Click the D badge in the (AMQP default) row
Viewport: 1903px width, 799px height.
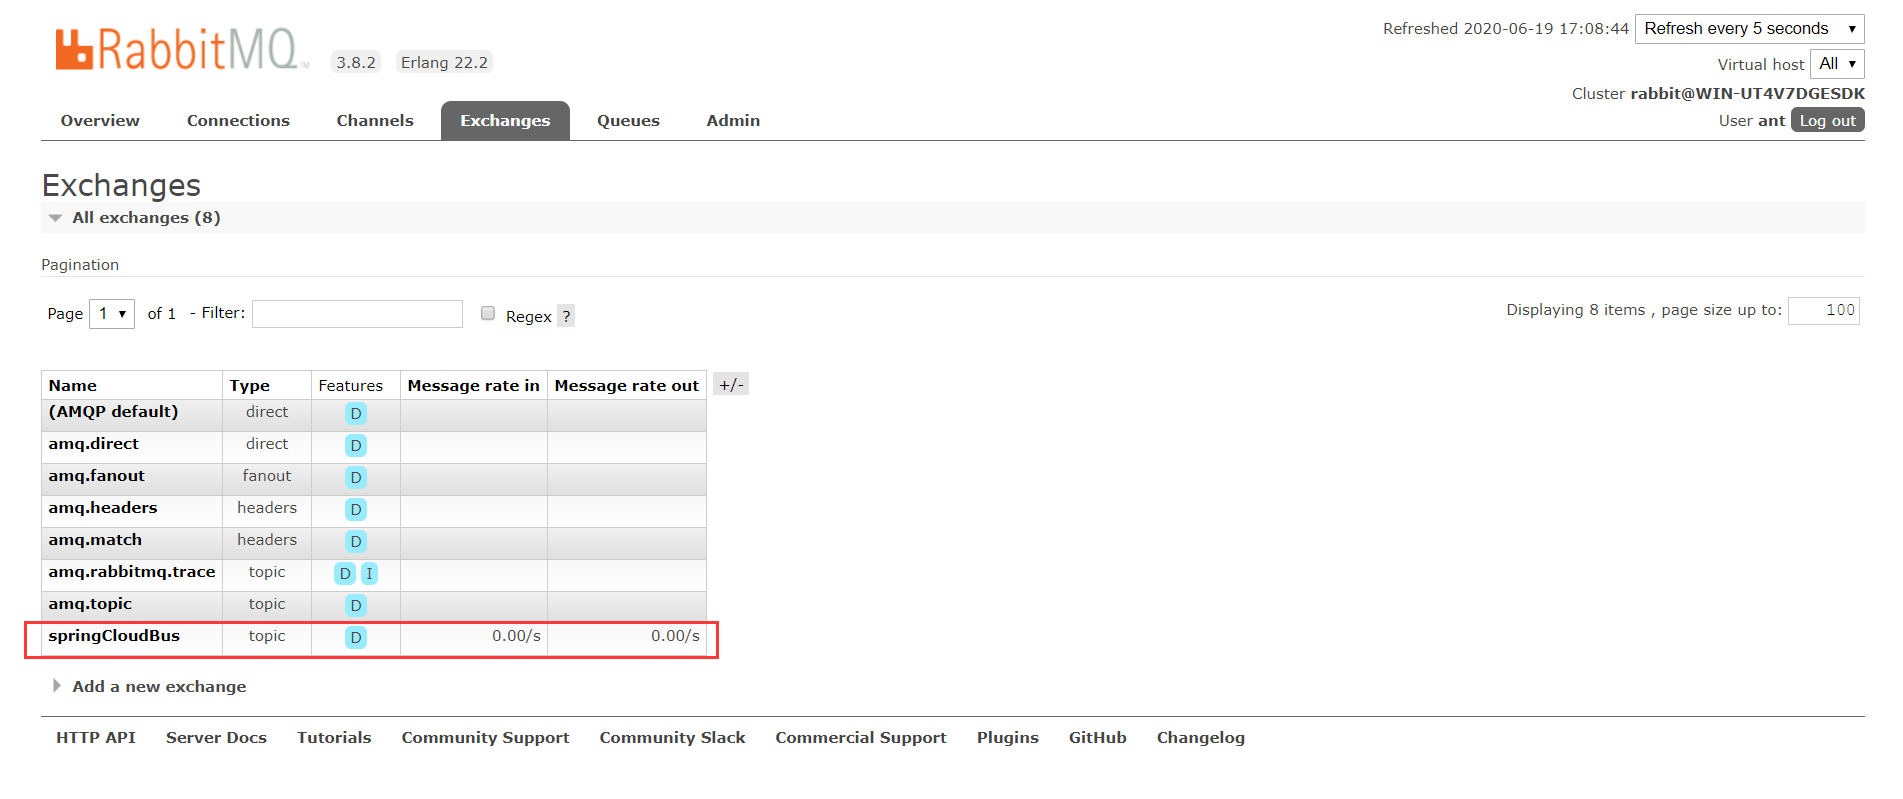click(356, 413)
